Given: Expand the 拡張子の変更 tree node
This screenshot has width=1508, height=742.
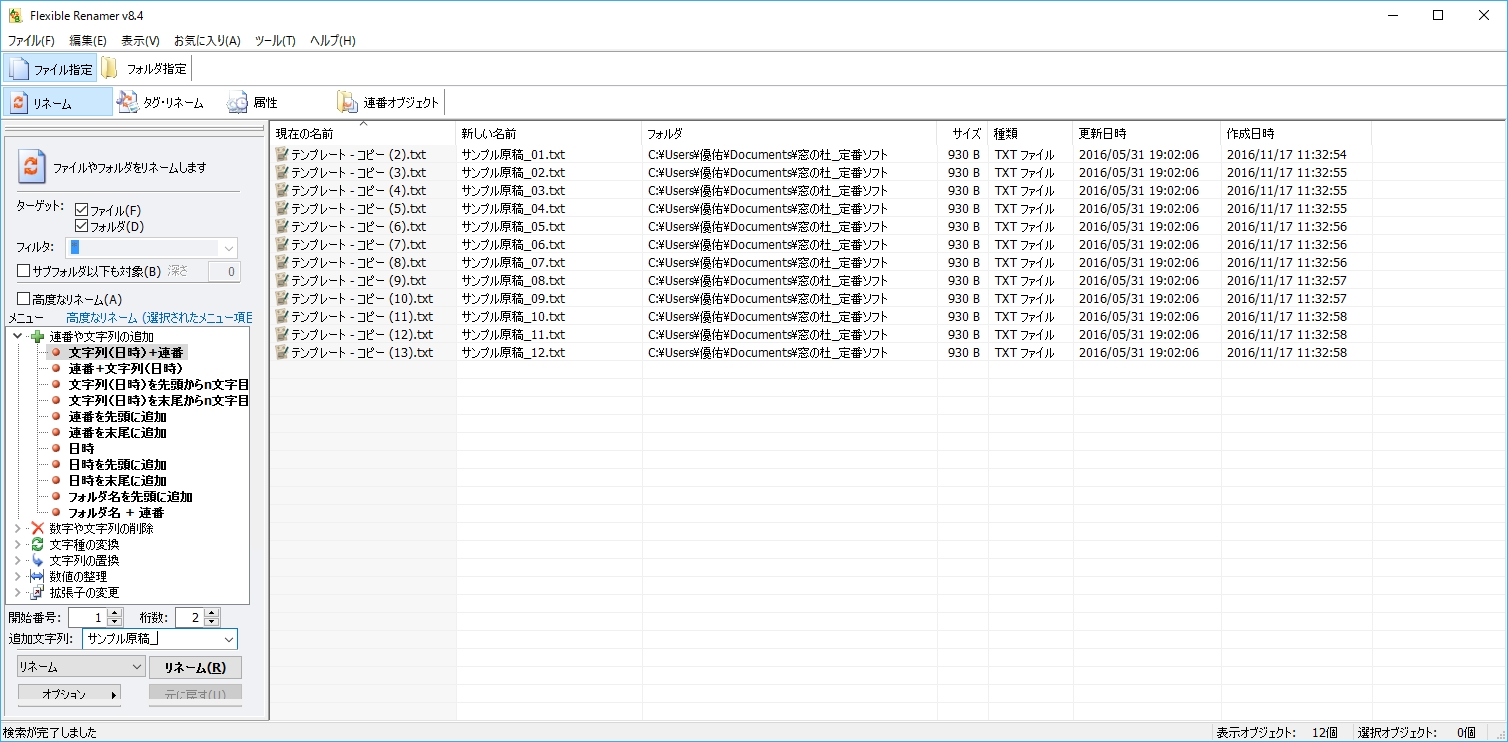Looking at the screenshot, I should [x=18, y=592].
